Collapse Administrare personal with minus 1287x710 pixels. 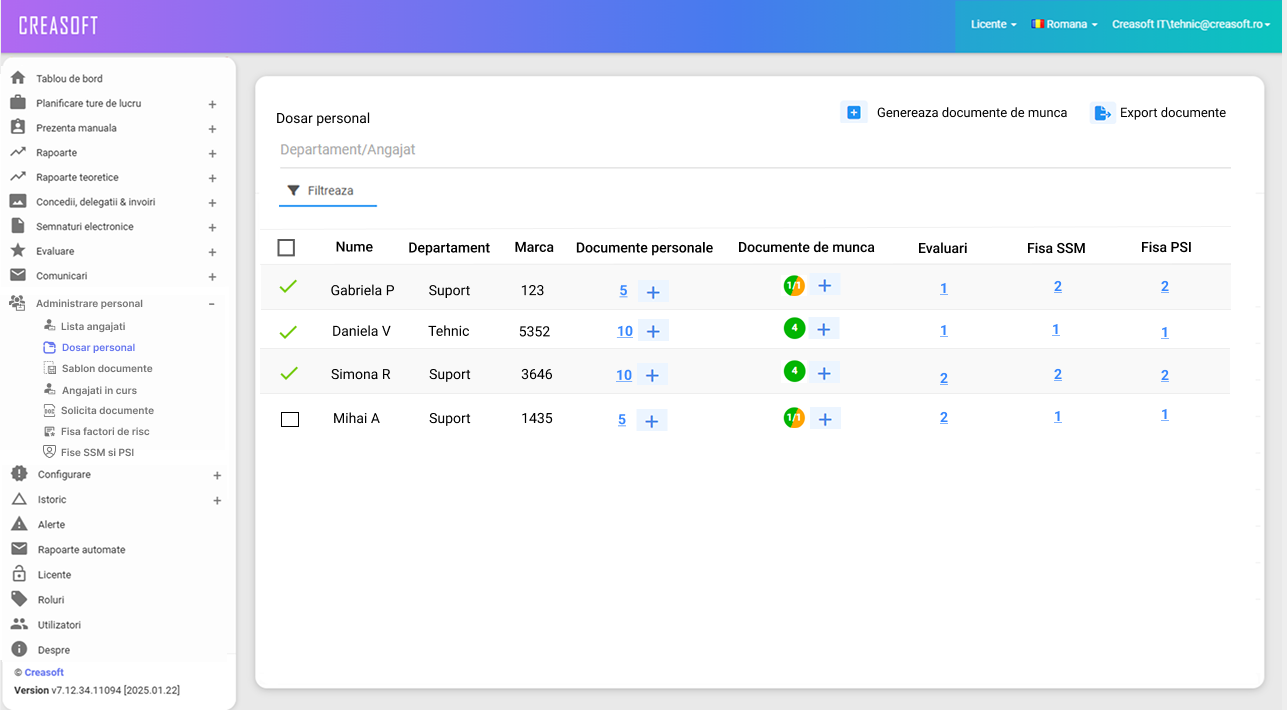(212, 304)
